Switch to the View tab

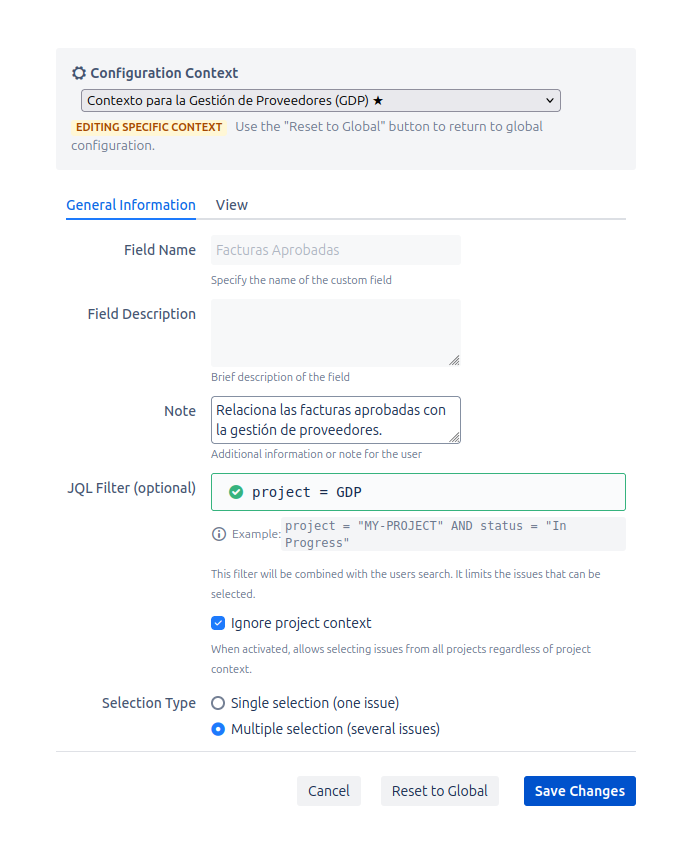pyautogui.click(x=231, y=205)
